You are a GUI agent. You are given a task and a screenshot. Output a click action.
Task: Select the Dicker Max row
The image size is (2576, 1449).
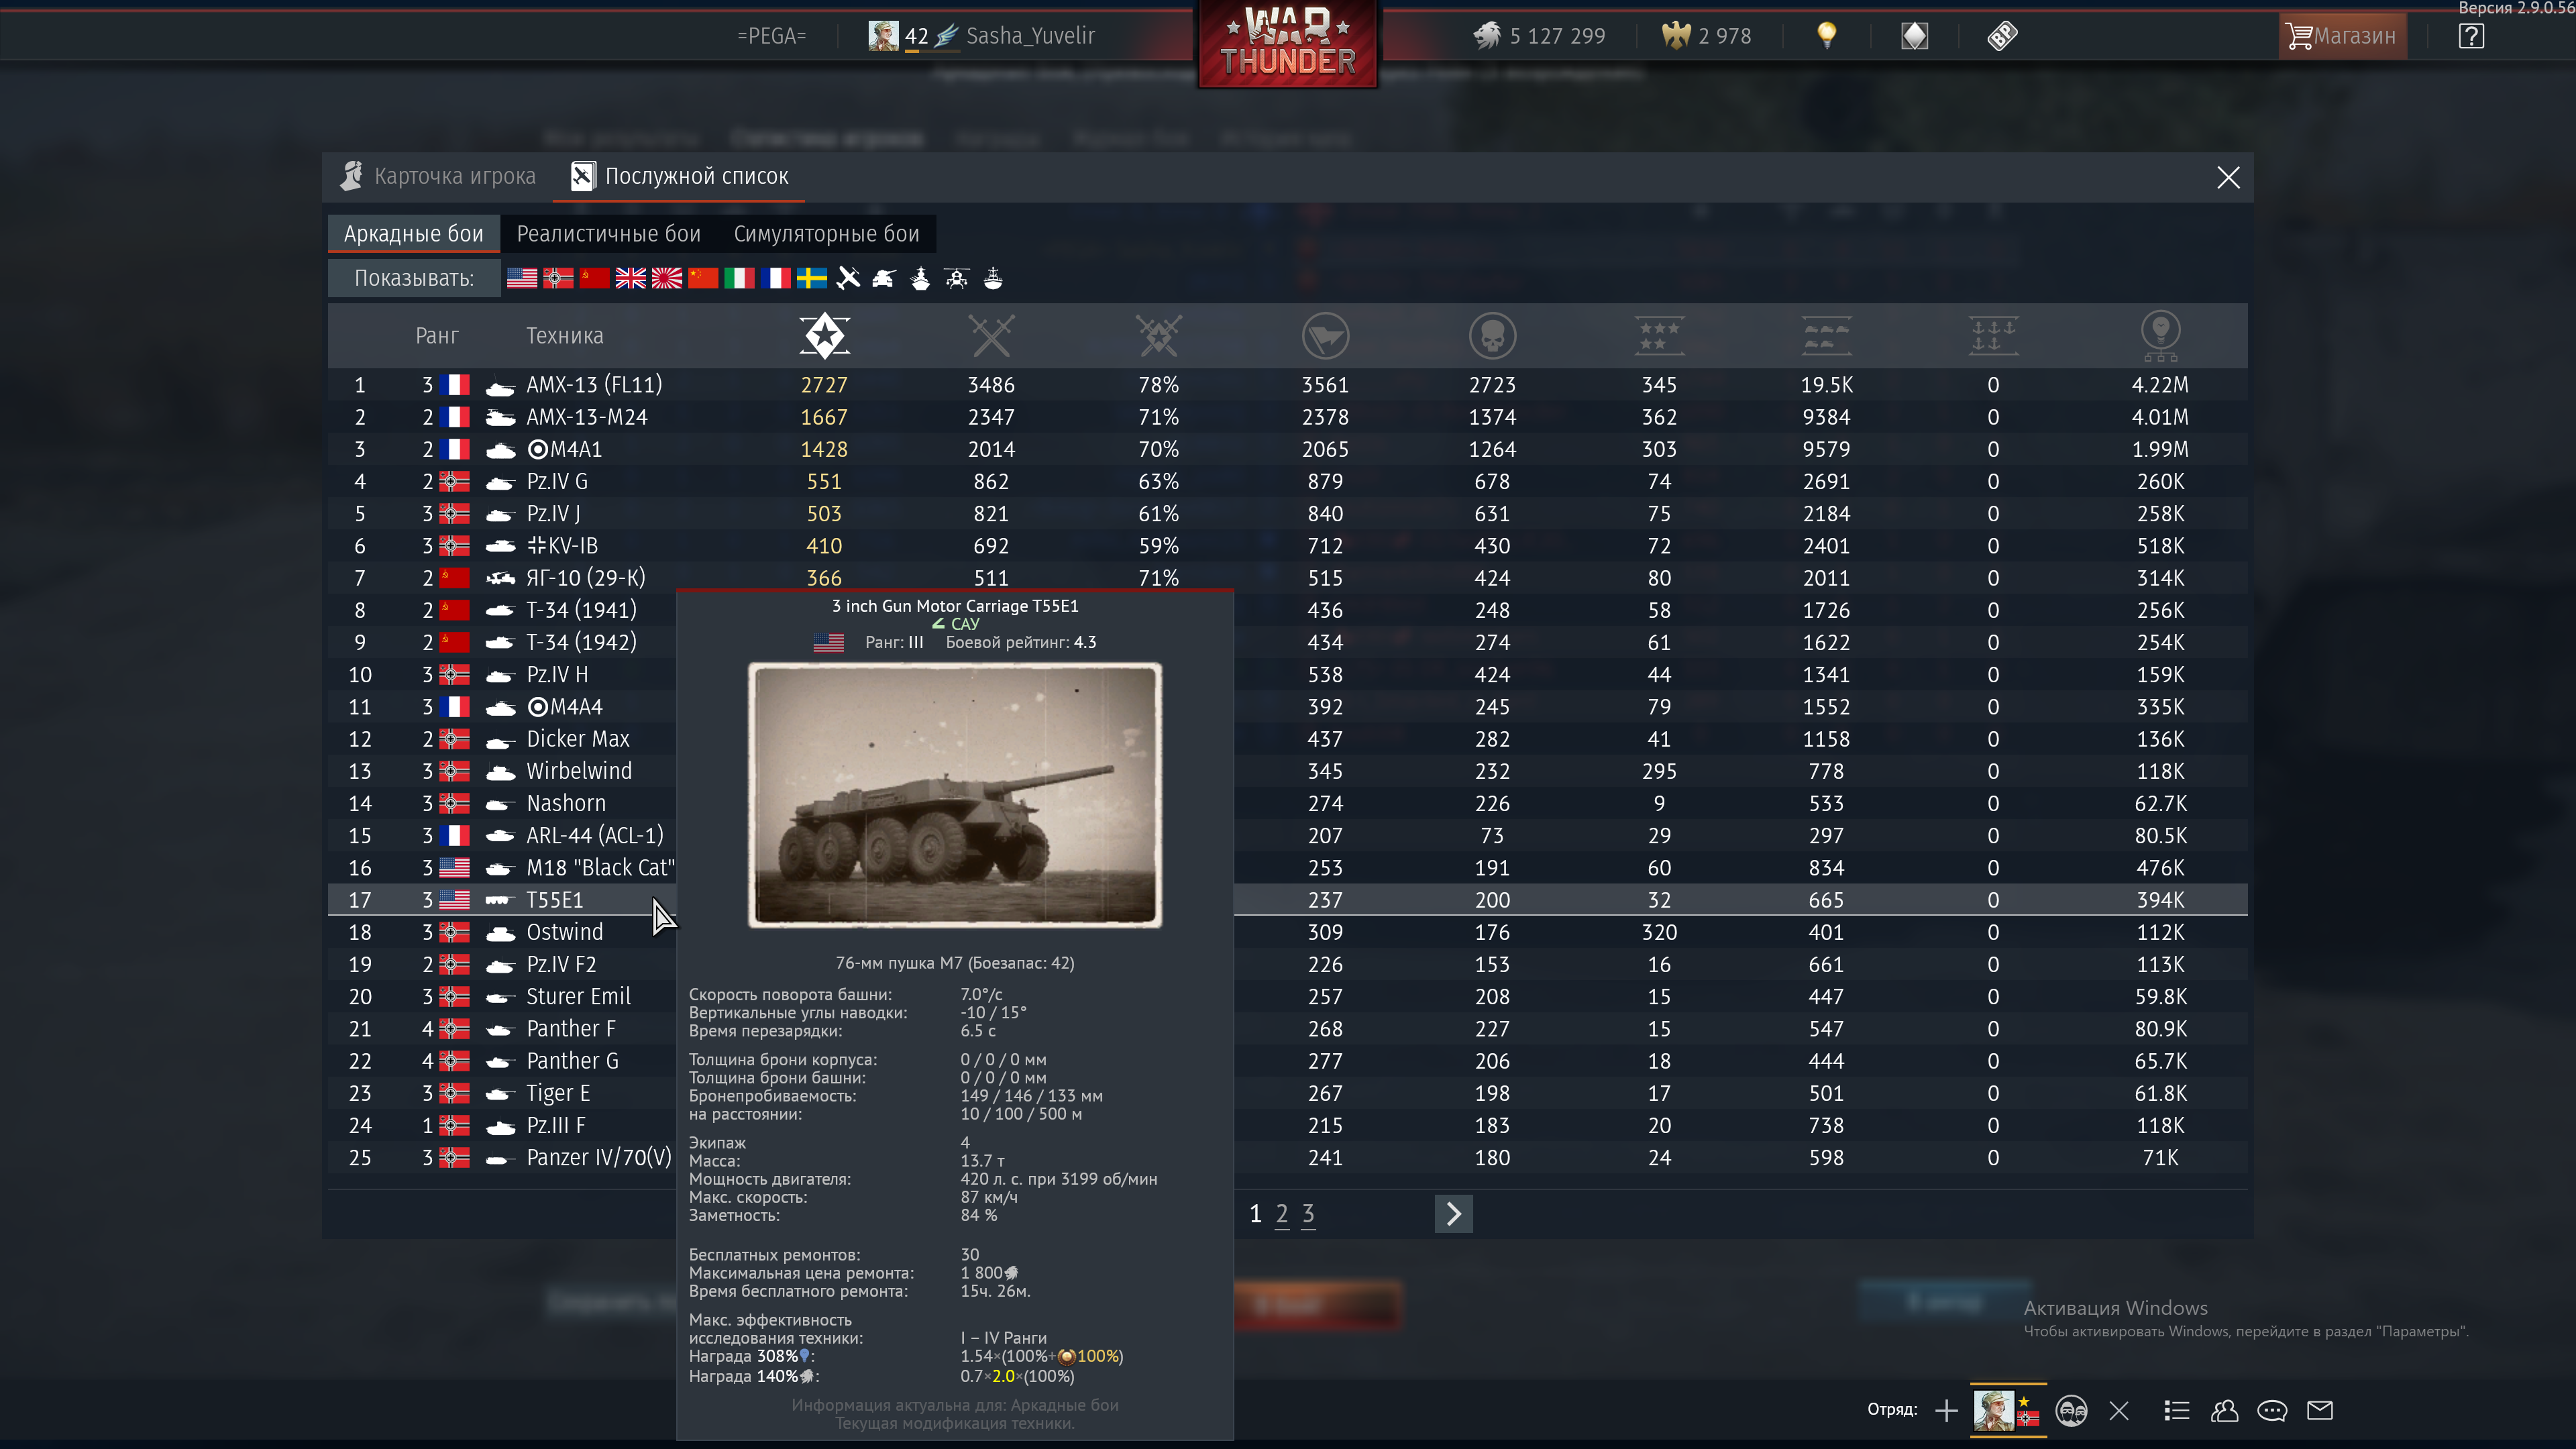pyautogui.click(x=1288, y=739)
